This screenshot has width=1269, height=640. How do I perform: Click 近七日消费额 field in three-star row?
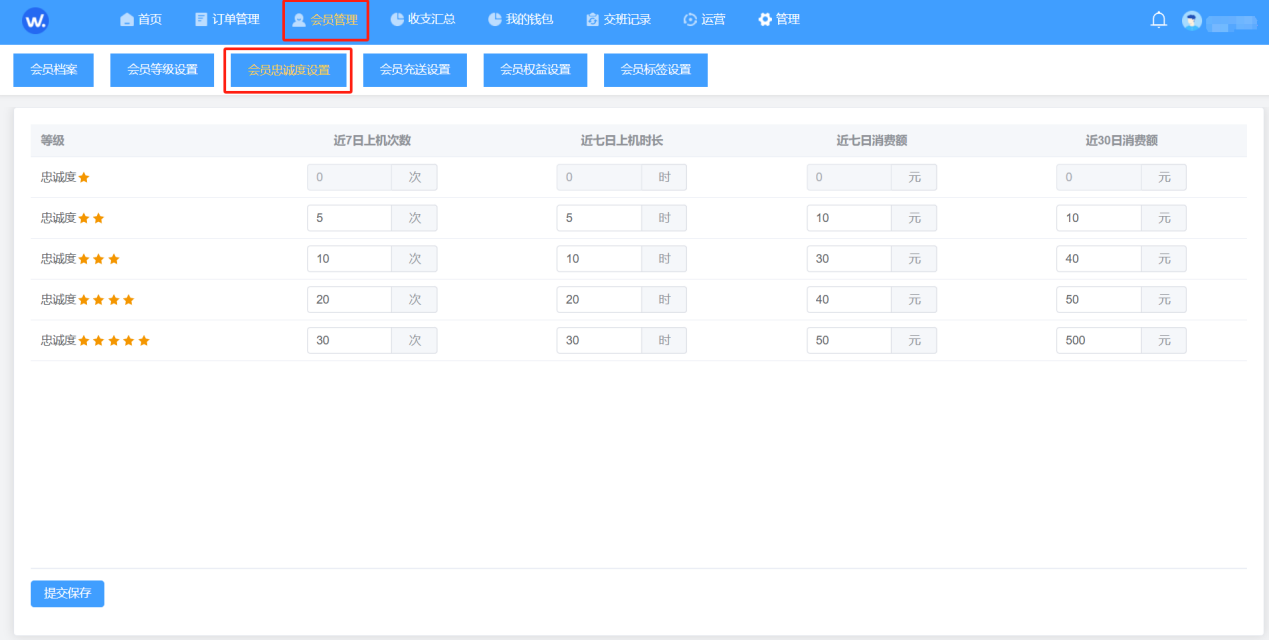[849, 259]
